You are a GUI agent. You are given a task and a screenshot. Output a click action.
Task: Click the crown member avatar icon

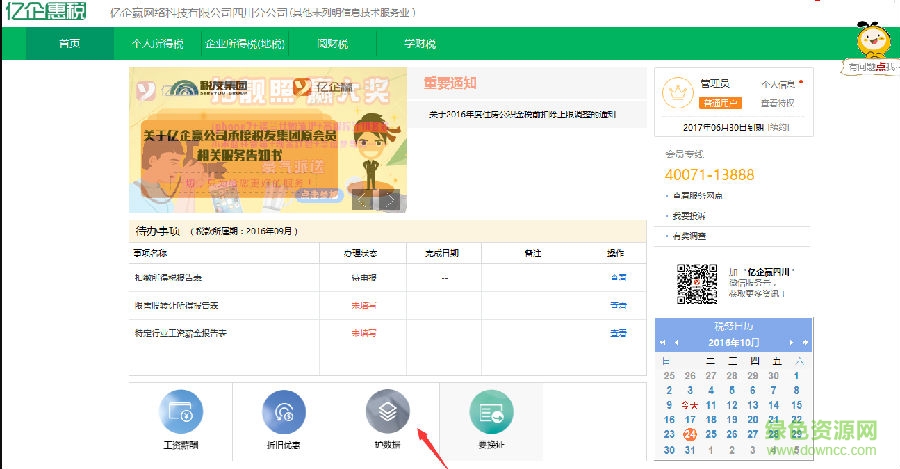(678, 93)
